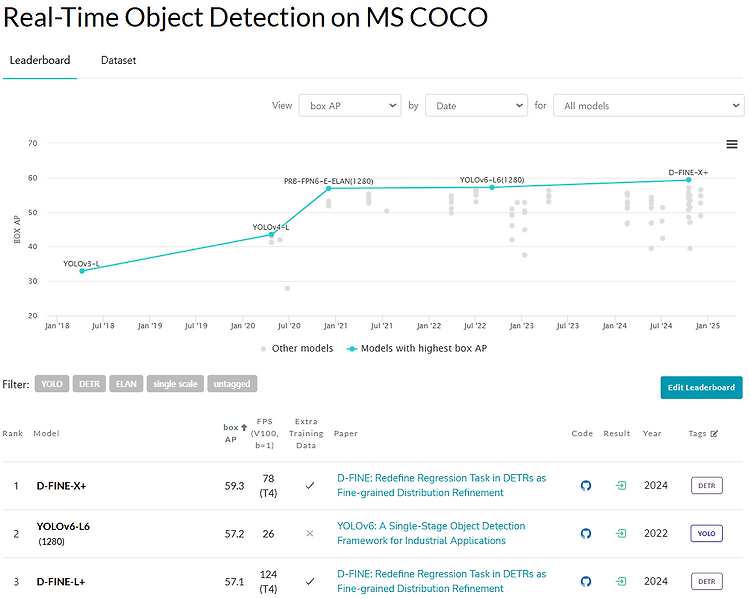Toggle the YOLO filter tag
Screen dimensions: 750x598
[52, 384]
